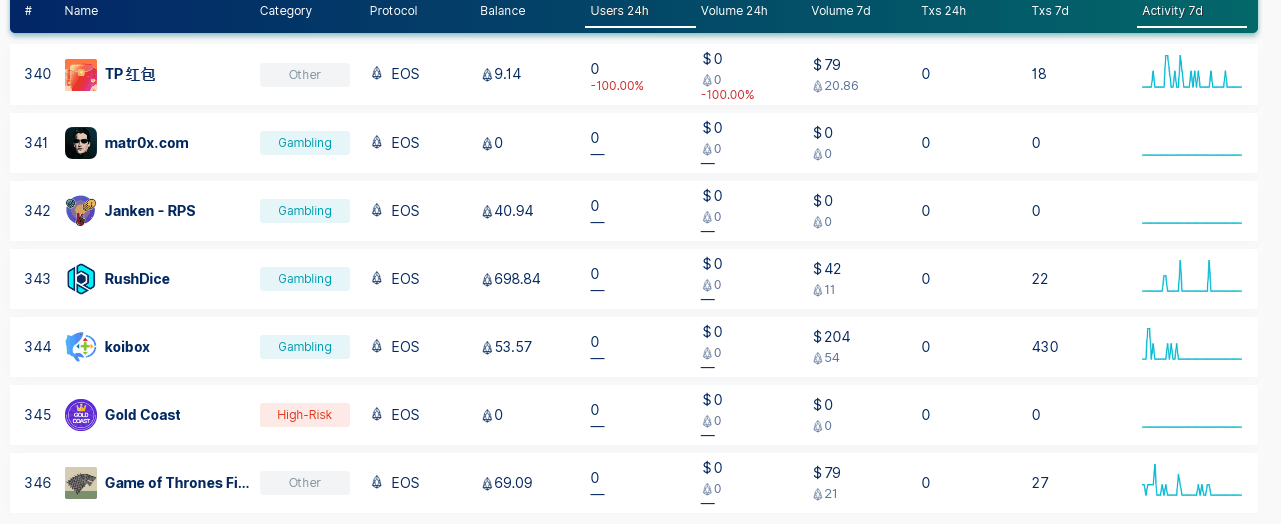1281x524 pixels.
Task: Open RushDice 7-day activity sparkline chart
Action: pyautogui.click(x=1191, y=276)
